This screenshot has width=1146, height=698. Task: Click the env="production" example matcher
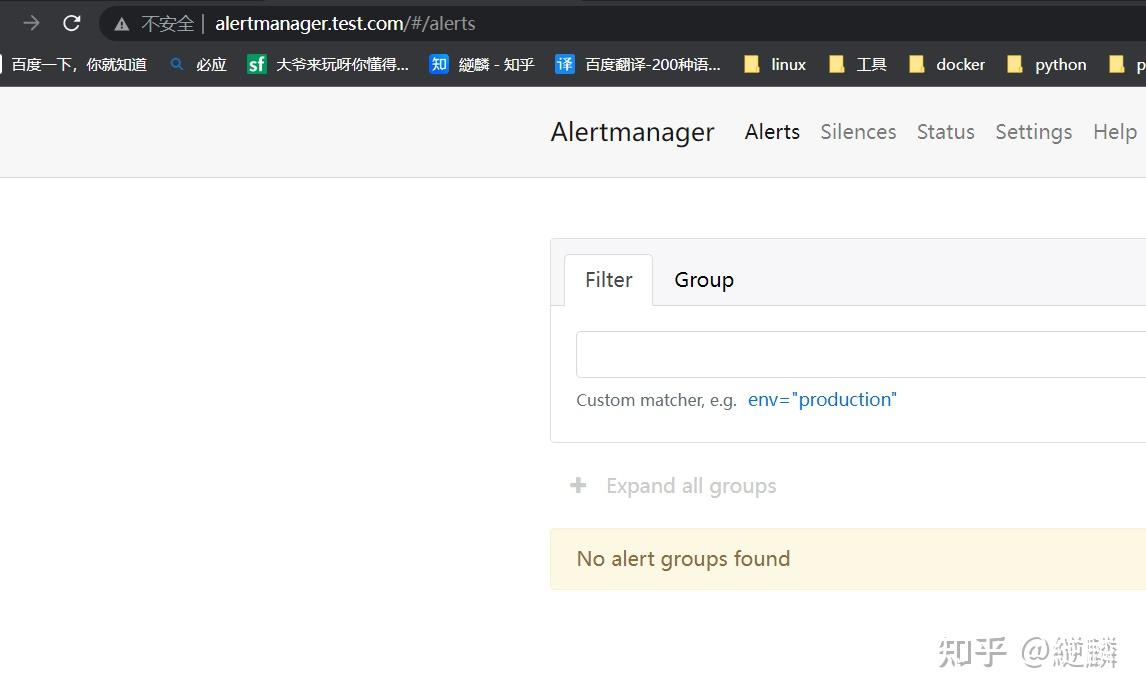(x=822, y=400)
